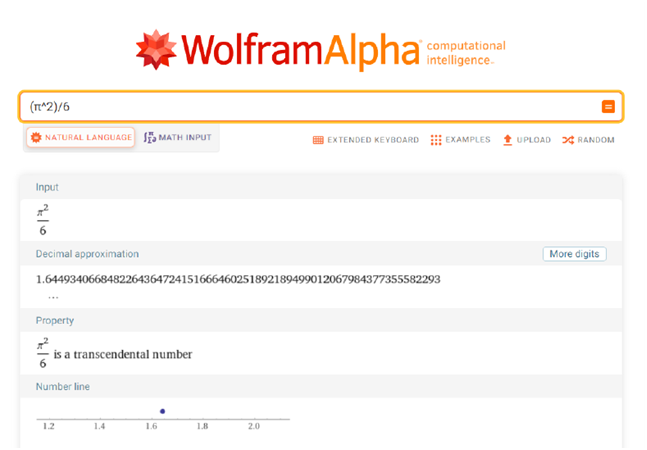This screenshot has width=647, height=450.
Task: Click the More digits button
Action: coord(574,254)
